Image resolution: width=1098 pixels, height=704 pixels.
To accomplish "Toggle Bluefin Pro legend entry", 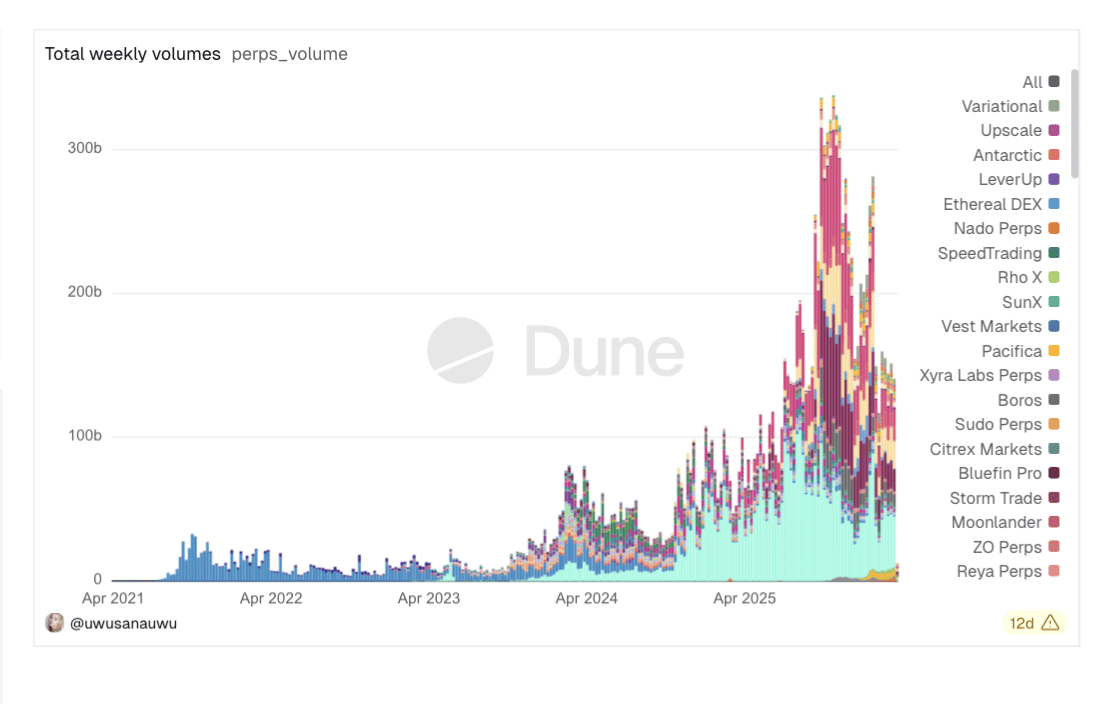I will point(1000,473).
